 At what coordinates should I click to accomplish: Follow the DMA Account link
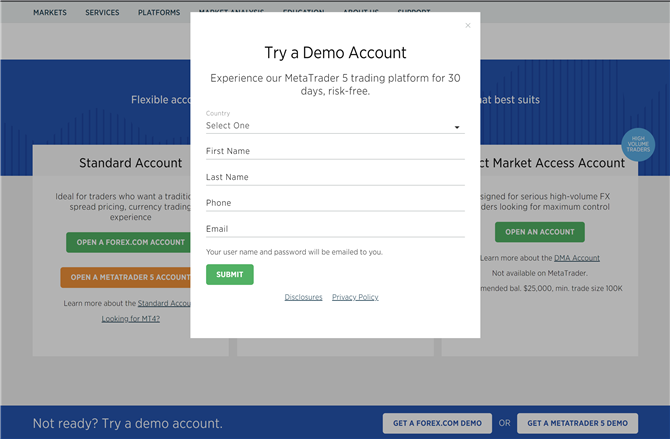[577, 258]
